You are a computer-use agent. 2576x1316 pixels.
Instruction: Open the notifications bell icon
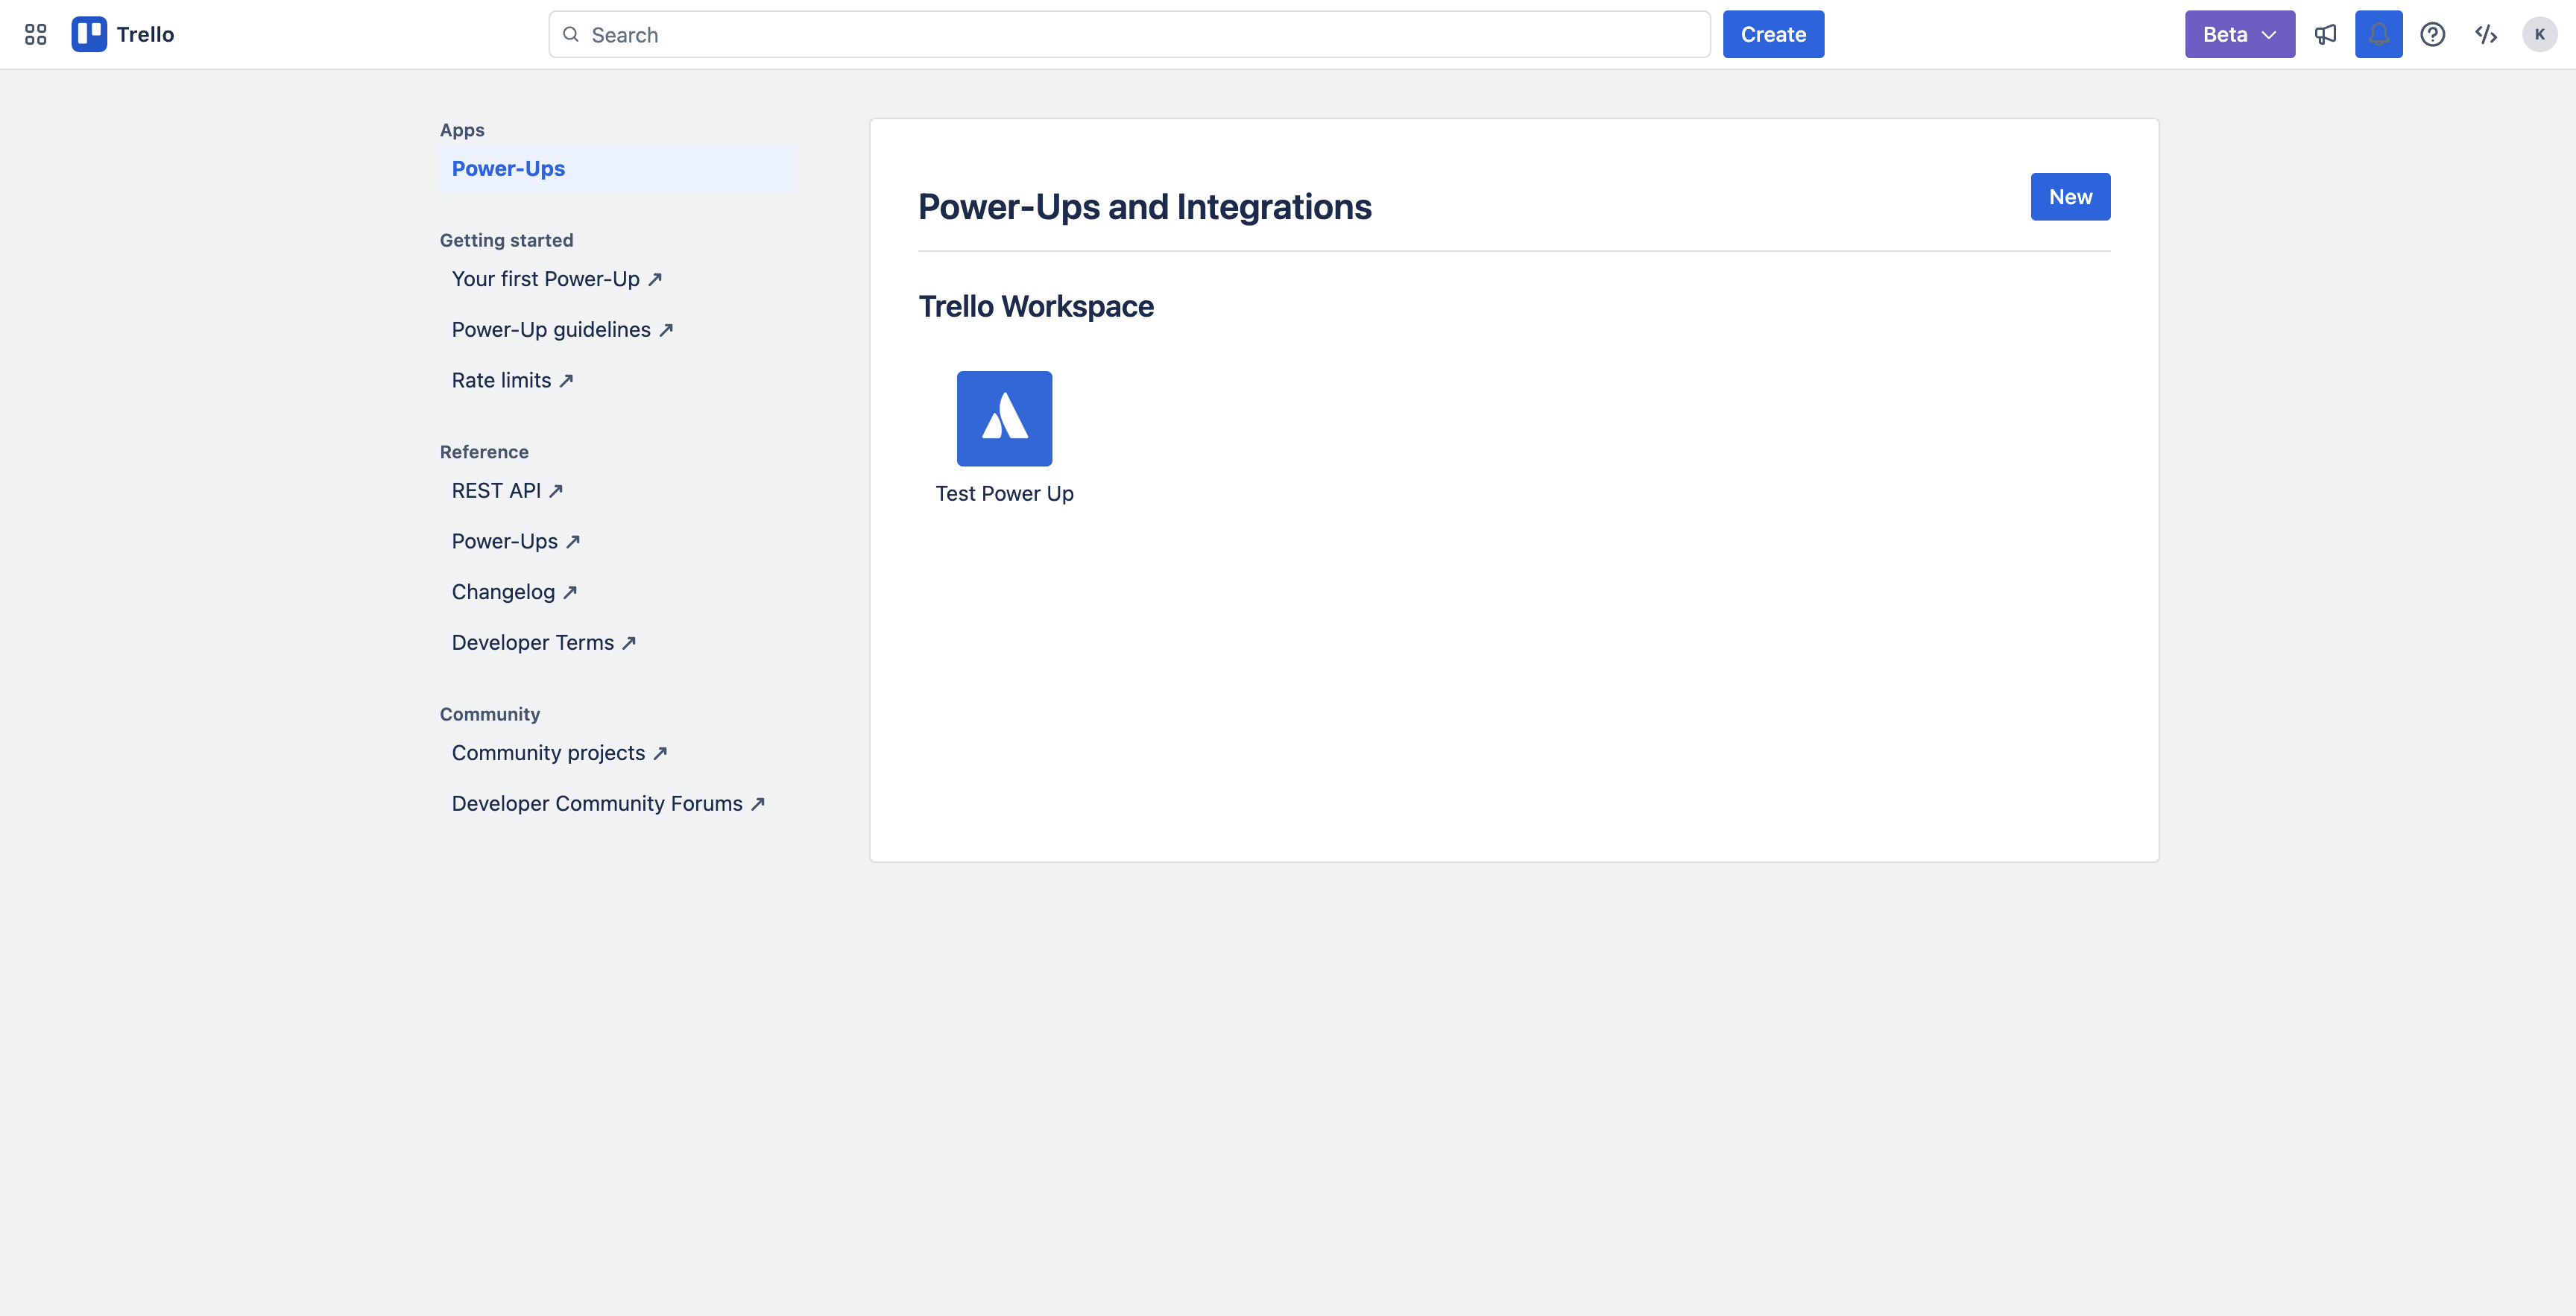2378,34
